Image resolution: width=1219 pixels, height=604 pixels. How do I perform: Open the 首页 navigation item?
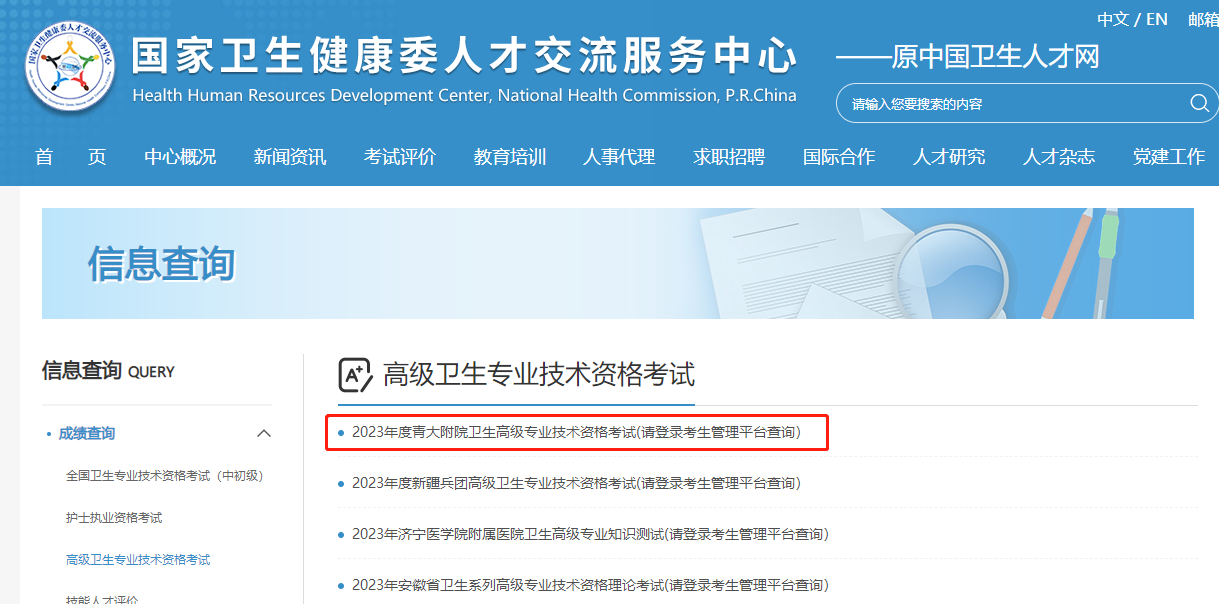[x=70, y=157]
